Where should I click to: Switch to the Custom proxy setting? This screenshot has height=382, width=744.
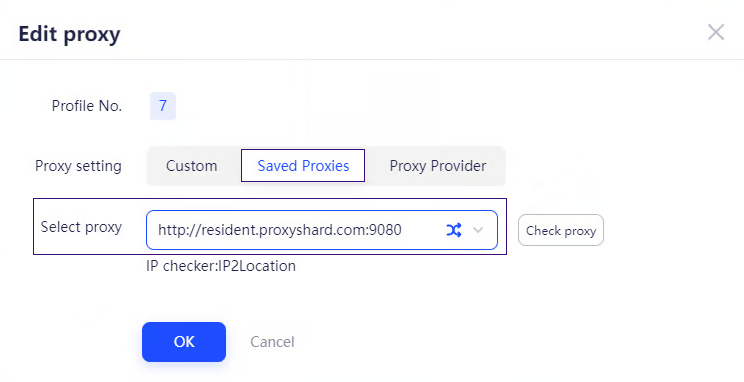point(192,166)
